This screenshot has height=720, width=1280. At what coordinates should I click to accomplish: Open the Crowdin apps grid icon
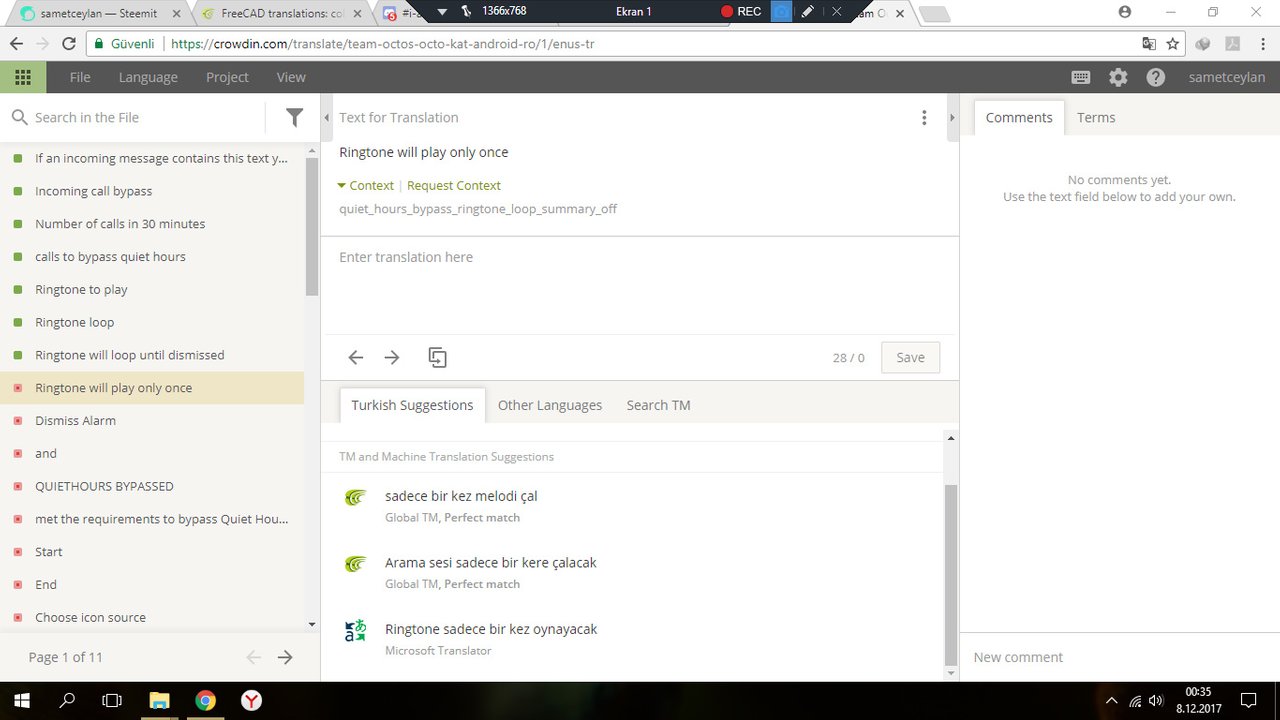coord(23,77)
